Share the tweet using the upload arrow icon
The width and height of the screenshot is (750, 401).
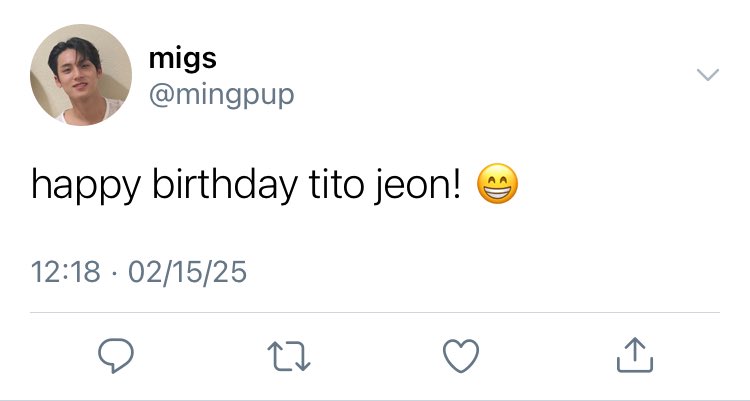635,355
